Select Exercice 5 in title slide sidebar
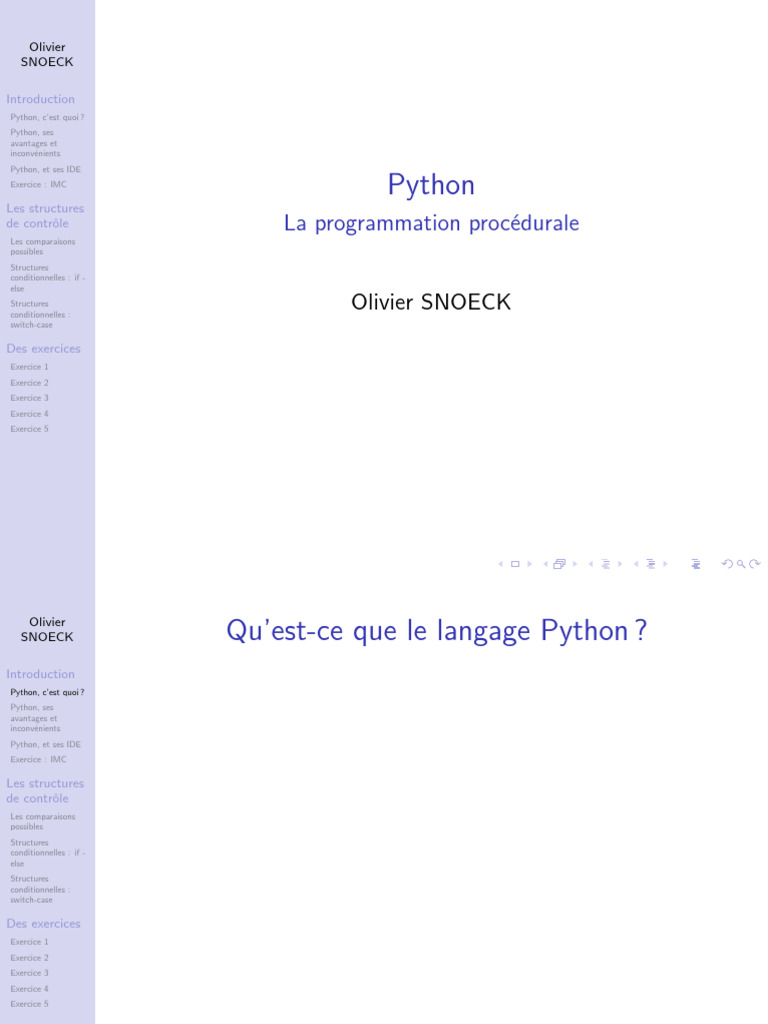This screenshot has height=1024, width=768. 29,429
